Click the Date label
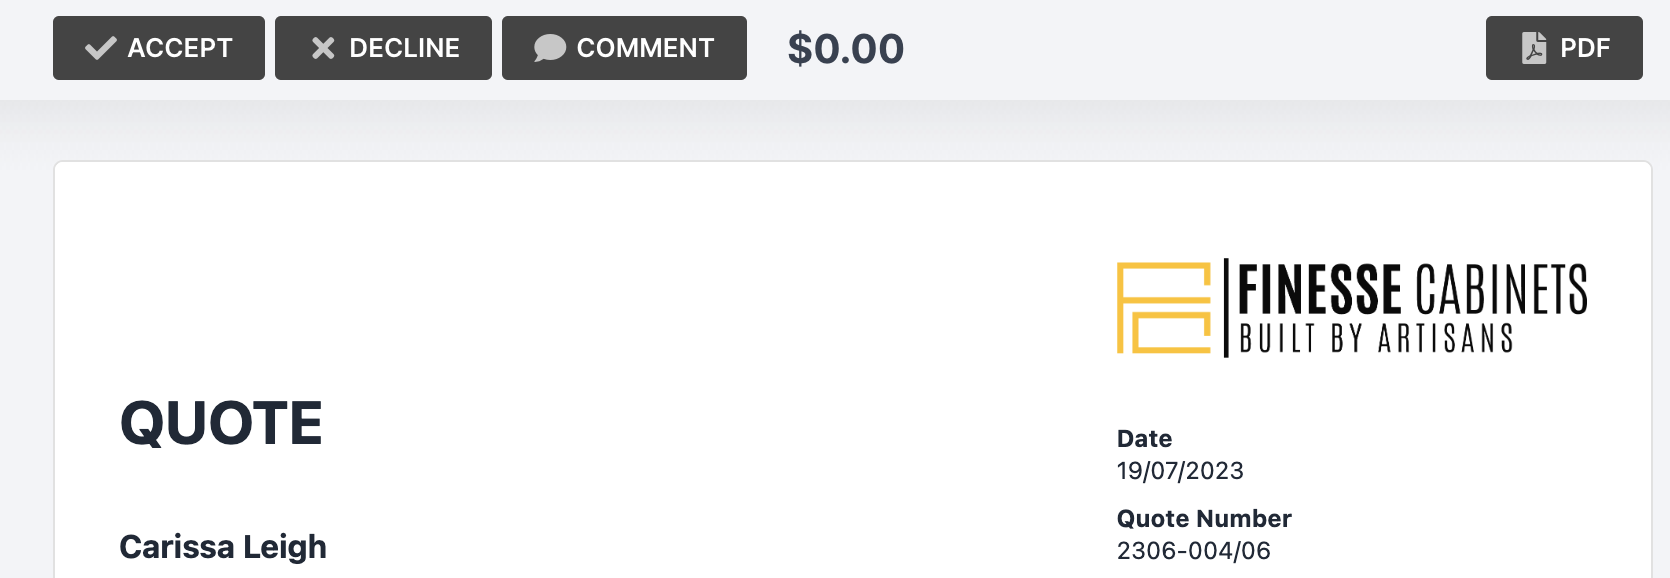This screenshot has height=578, width=1670. [x=1144, y=439]
